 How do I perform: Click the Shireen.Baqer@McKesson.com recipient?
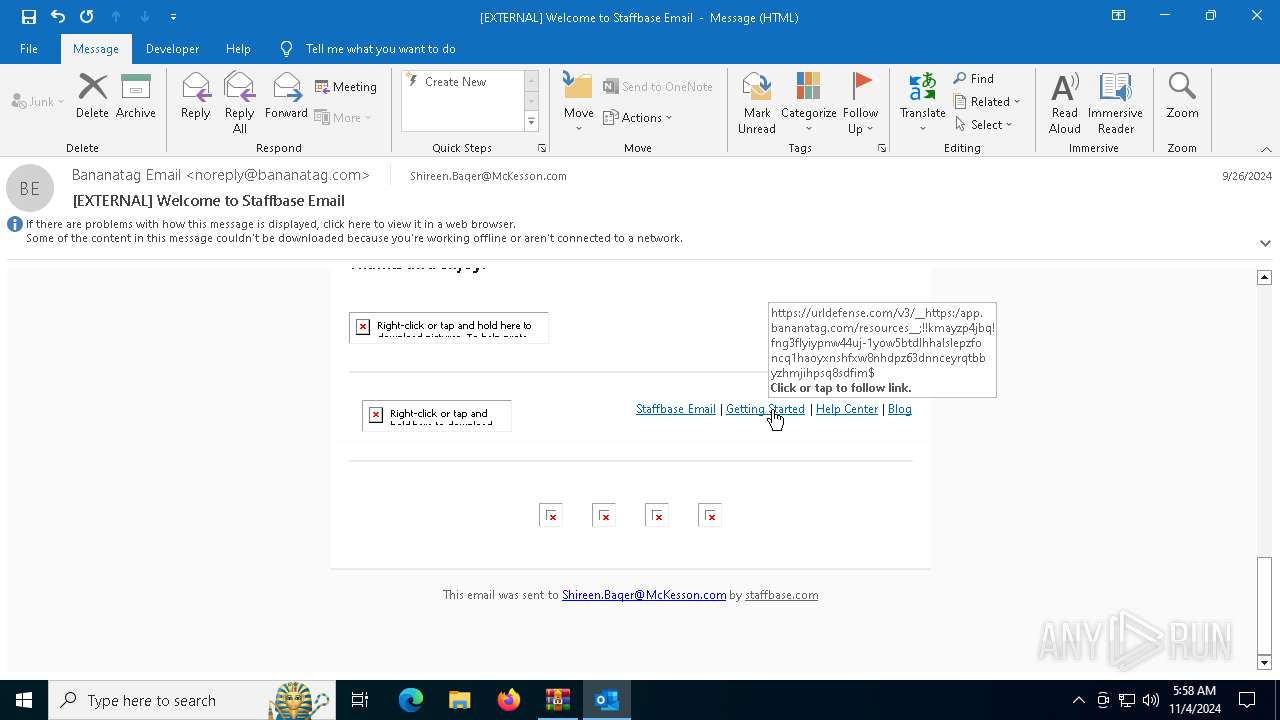tap(488, 176)
